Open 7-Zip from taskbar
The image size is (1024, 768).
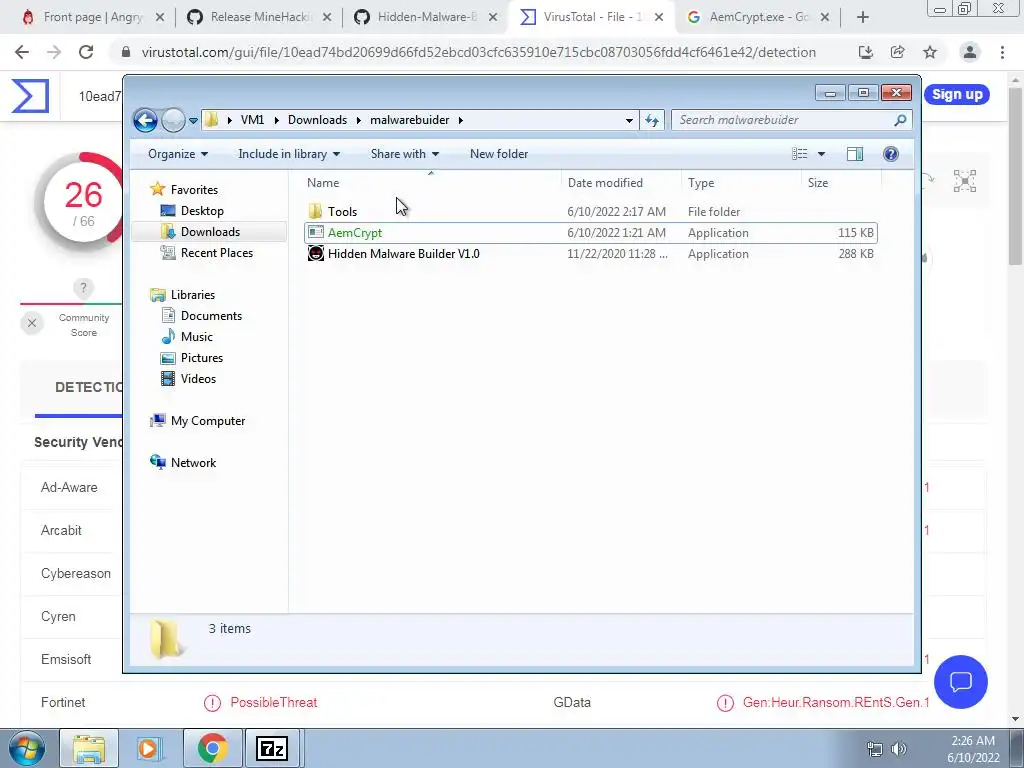pos(272,748)
